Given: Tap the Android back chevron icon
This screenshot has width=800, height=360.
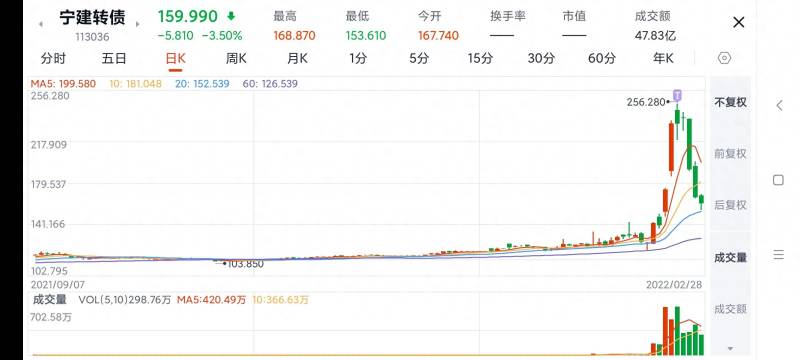Looking at the screenshot, I should 779,106.
